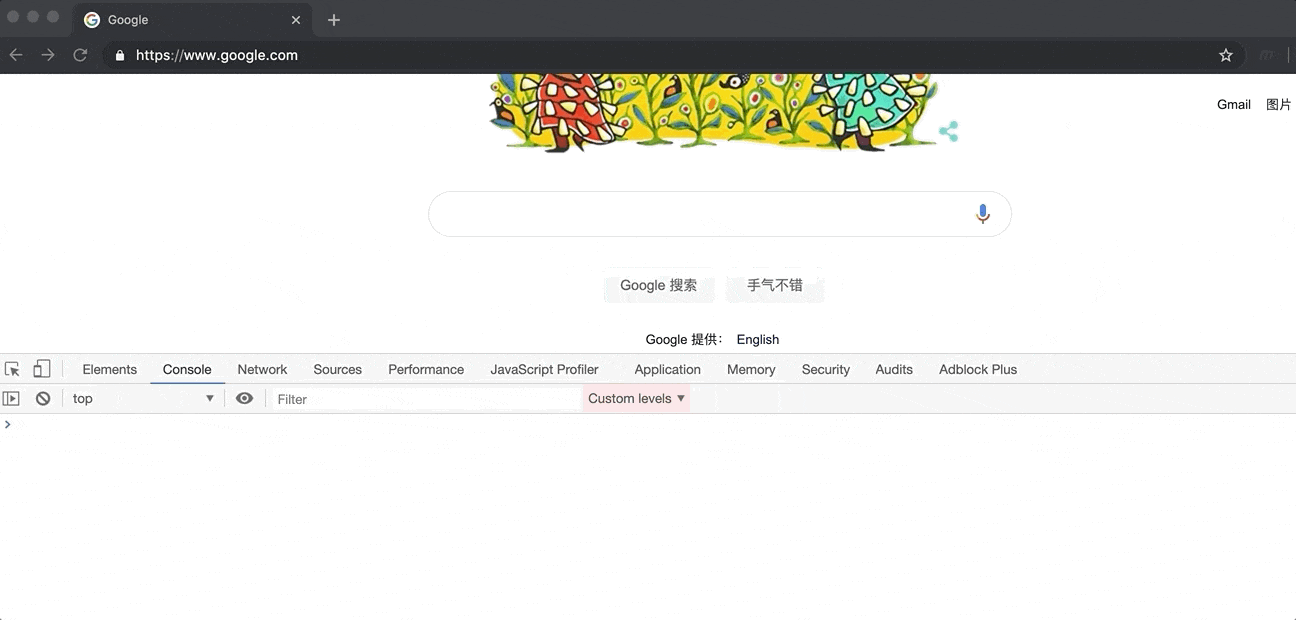Open the Sources tab

coord(338,369)
